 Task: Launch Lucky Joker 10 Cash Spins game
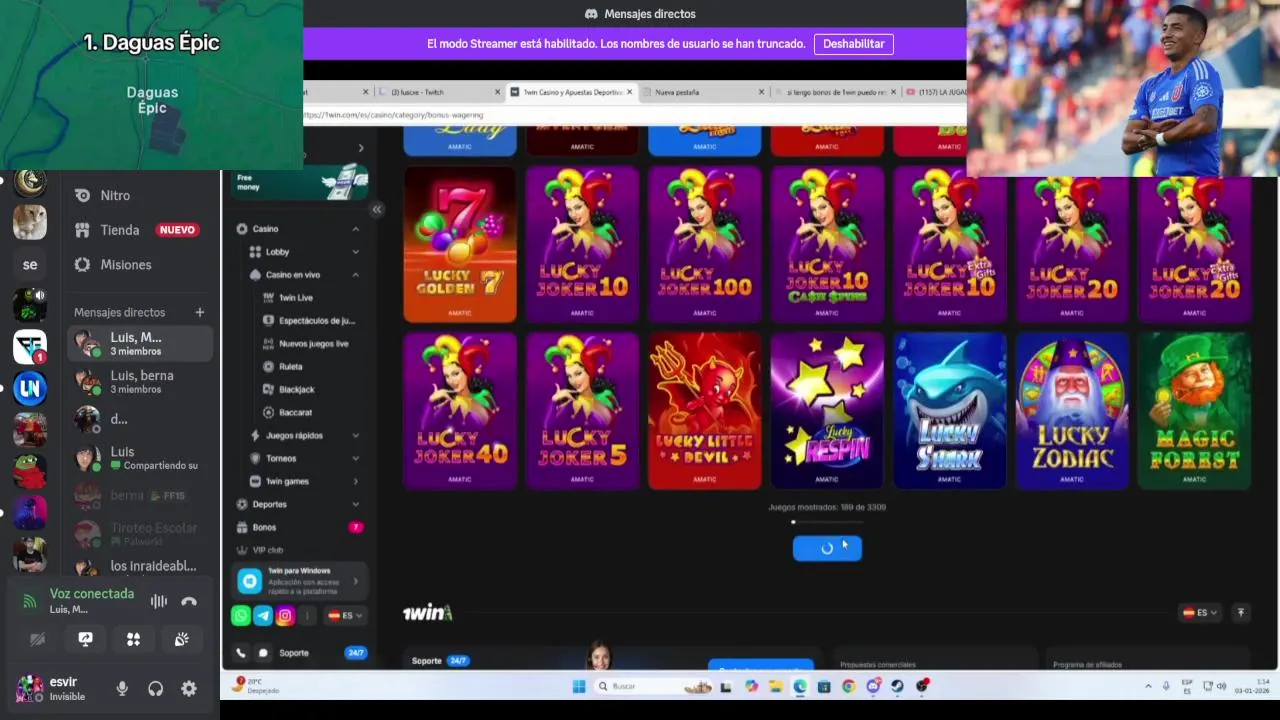click(827, 244)
